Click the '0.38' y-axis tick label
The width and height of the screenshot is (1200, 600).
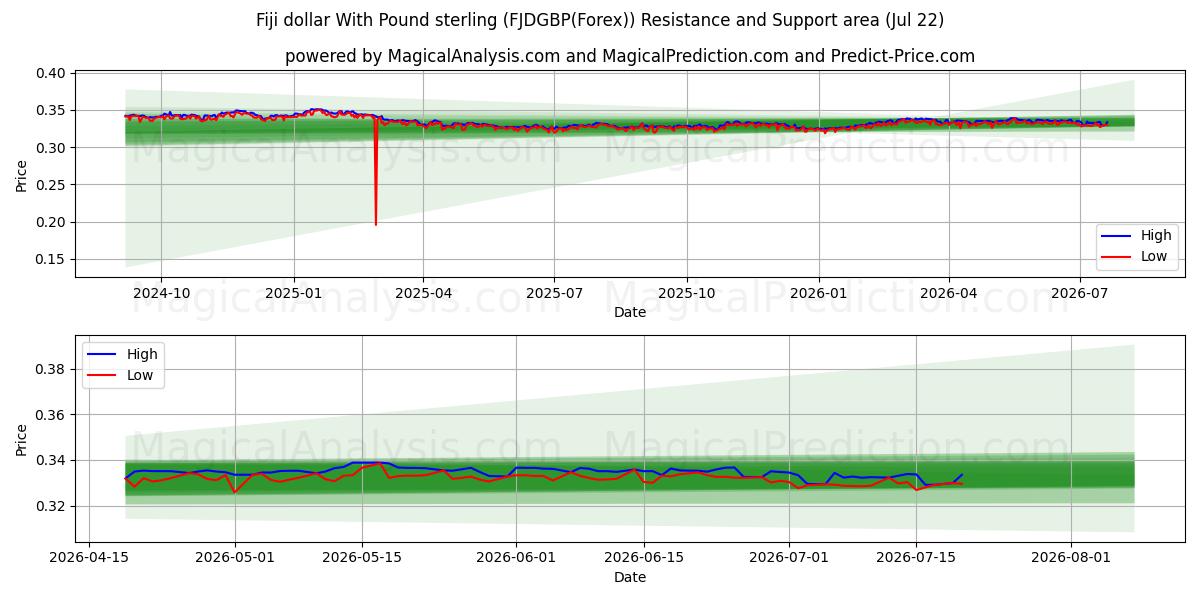(51, 369)
